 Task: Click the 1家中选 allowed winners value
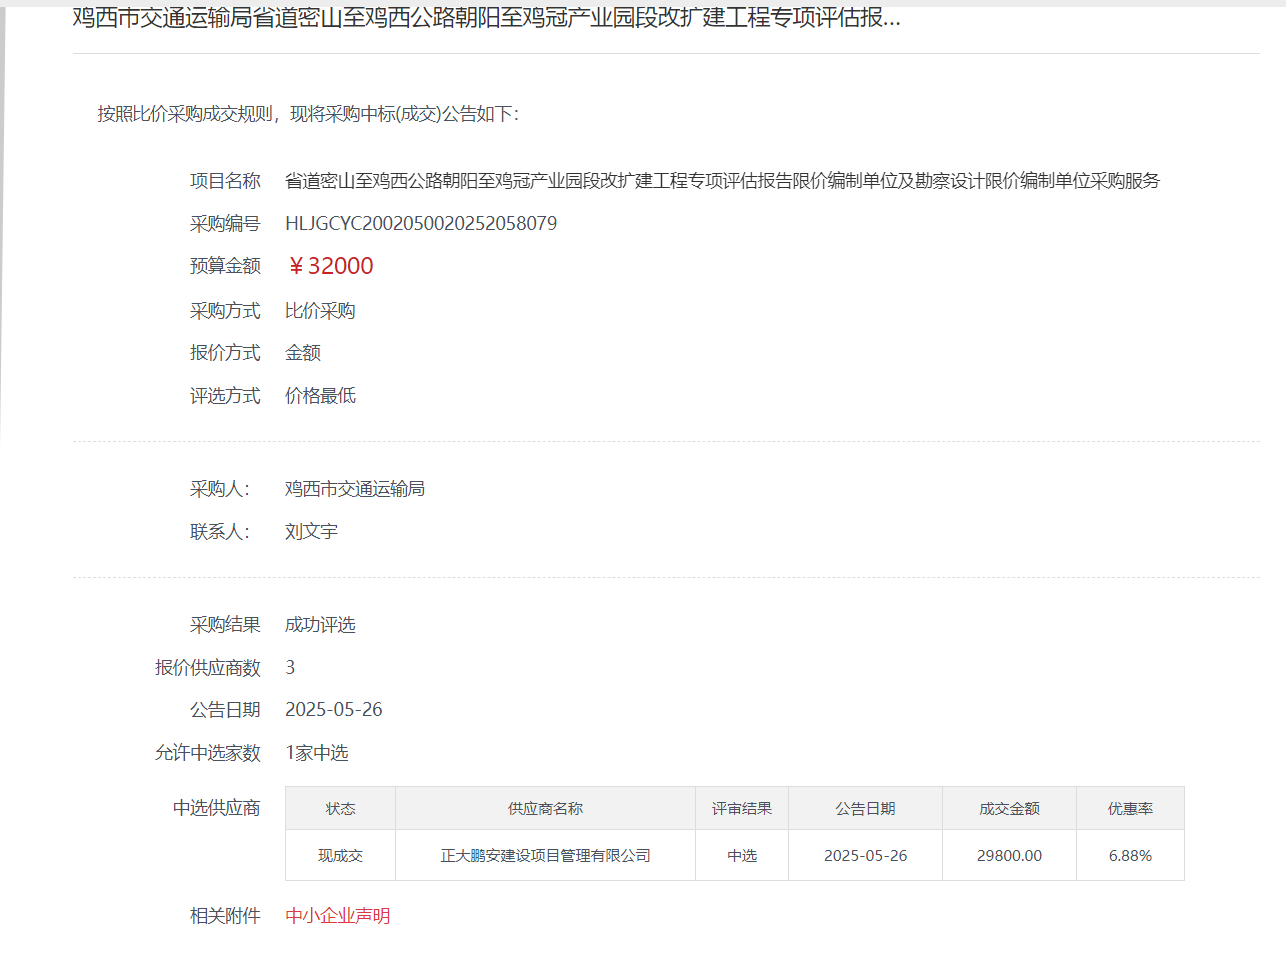point(317,753)
